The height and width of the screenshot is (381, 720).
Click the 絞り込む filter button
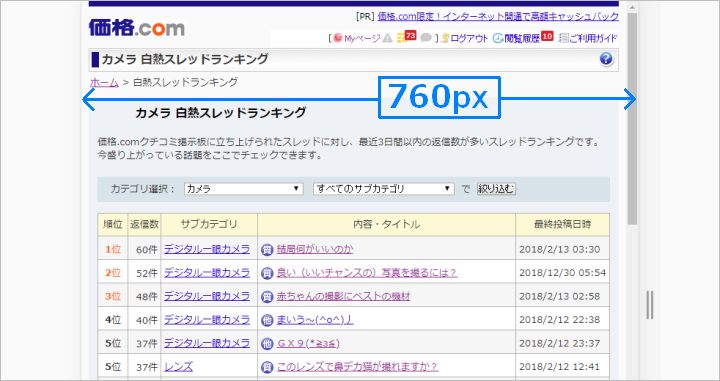pos(496,189)
